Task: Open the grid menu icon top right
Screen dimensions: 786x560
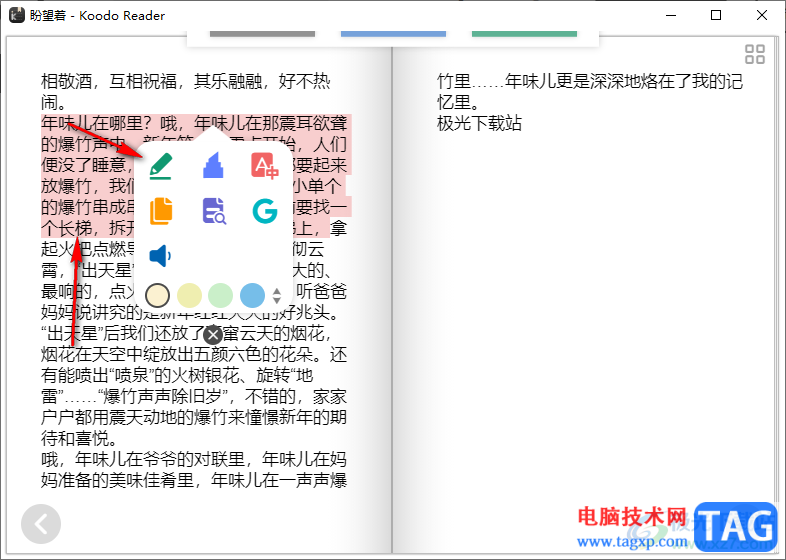Action: [754, 54]
